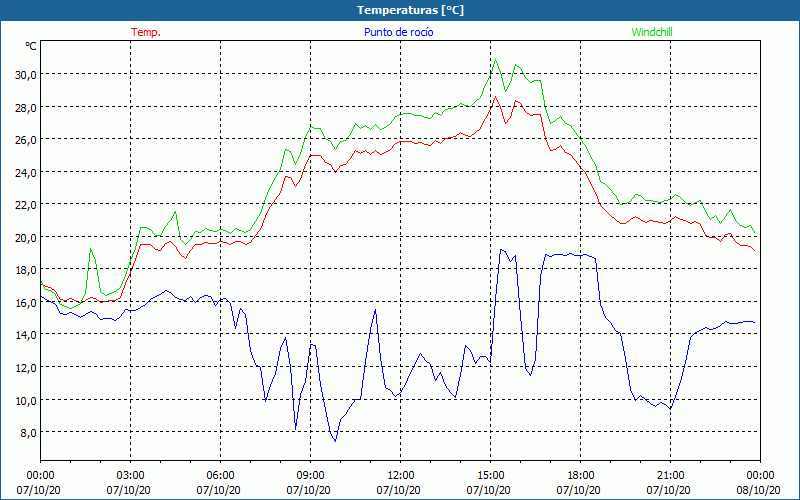Click the '20,0' y-axis value

(x=26, y=237)
